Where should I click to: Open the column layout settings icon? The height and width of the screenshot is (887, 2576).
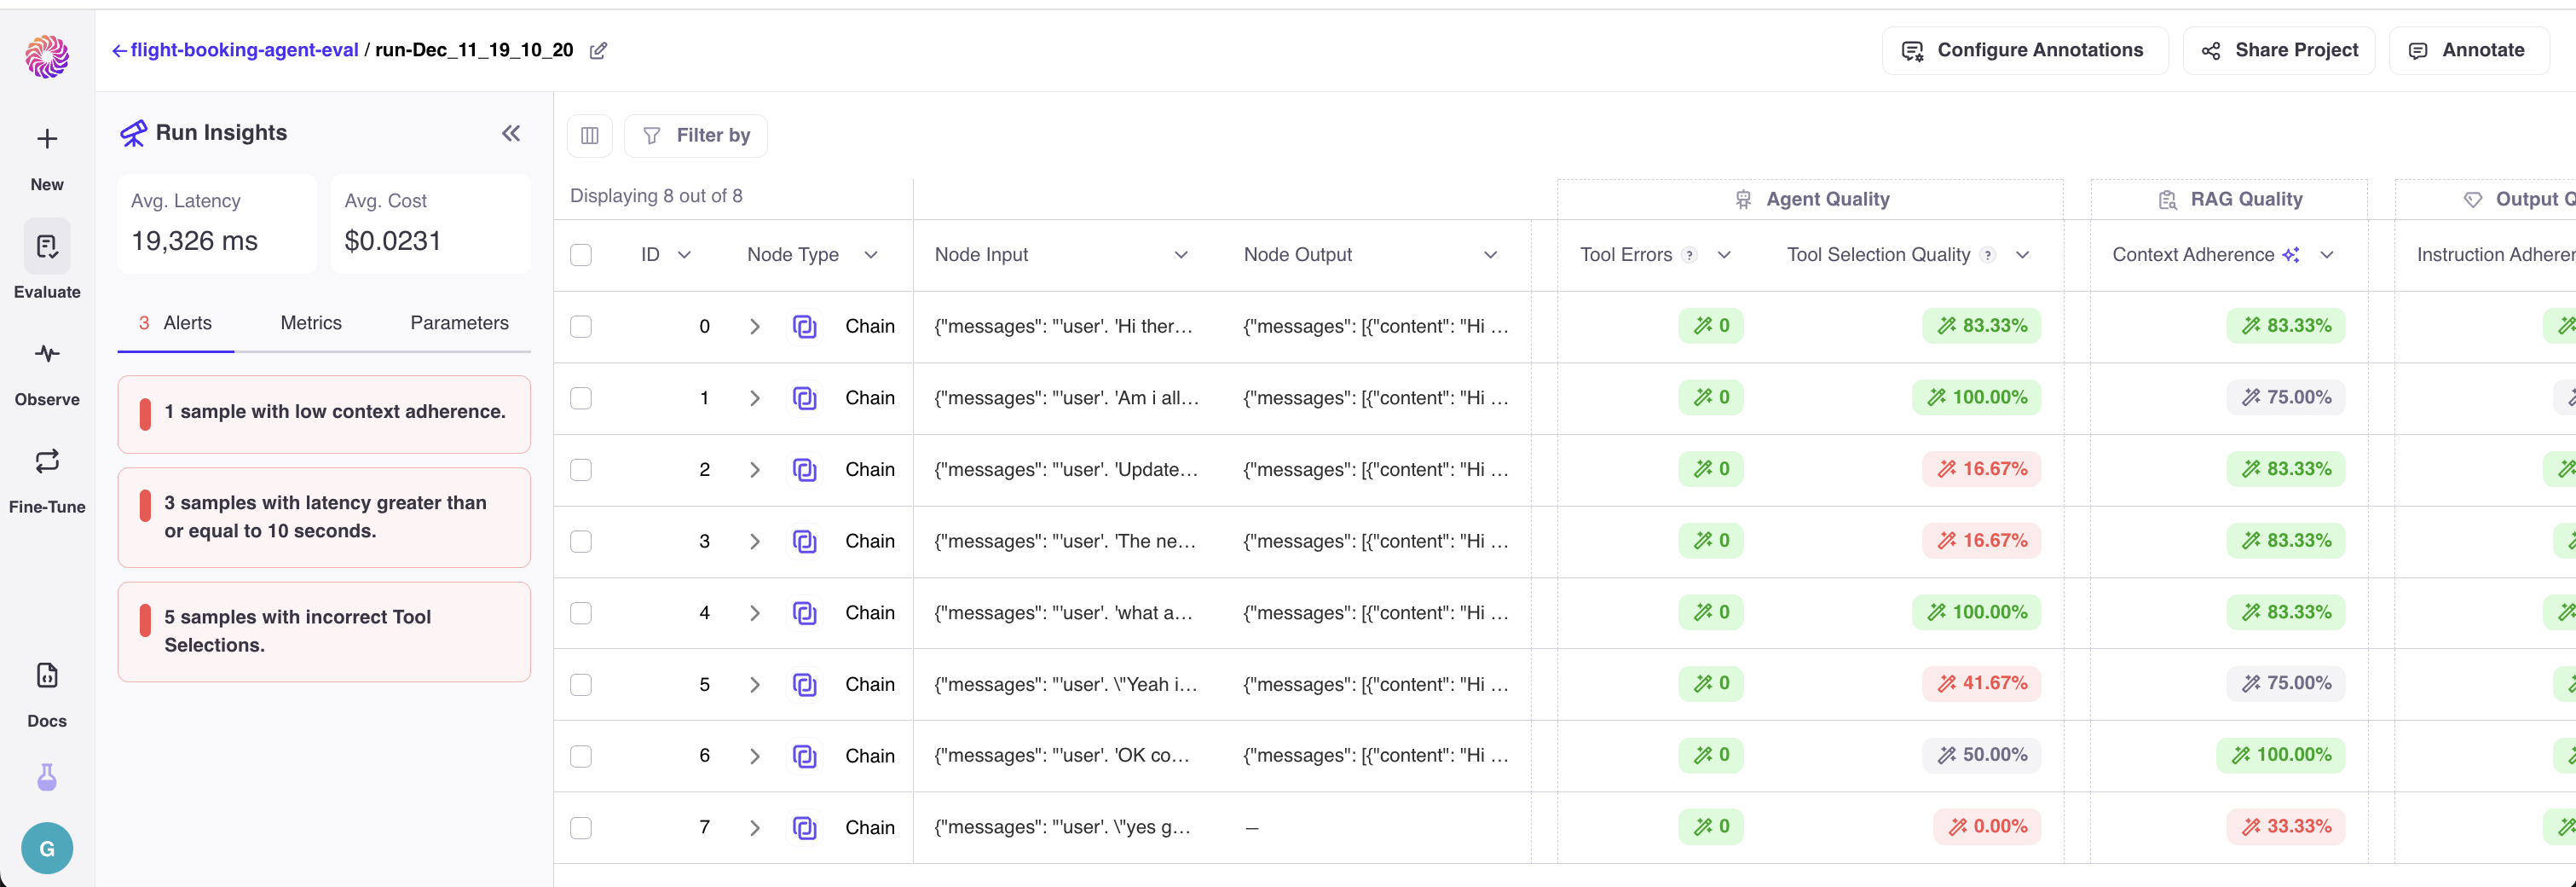pos(590,136)
